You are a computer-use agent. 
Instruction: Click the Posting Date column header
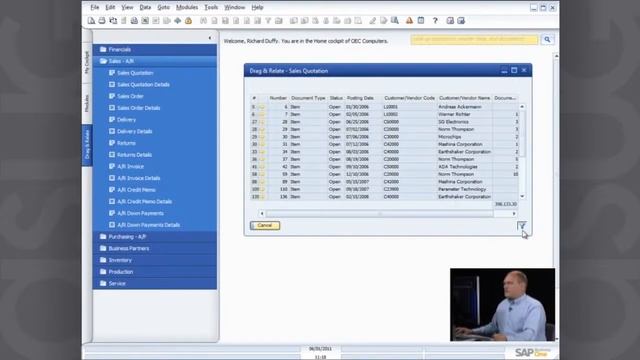[360, 98]
